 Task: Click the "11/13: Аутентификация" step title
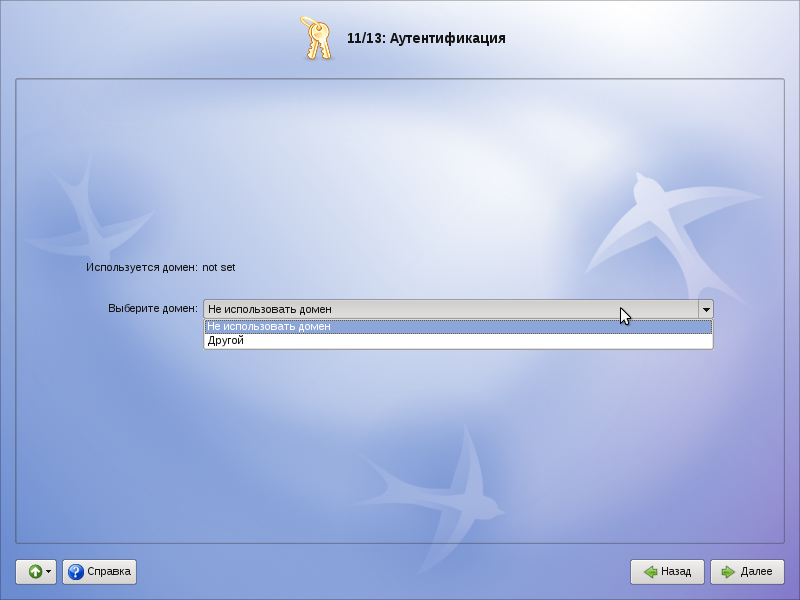(426, 39)
